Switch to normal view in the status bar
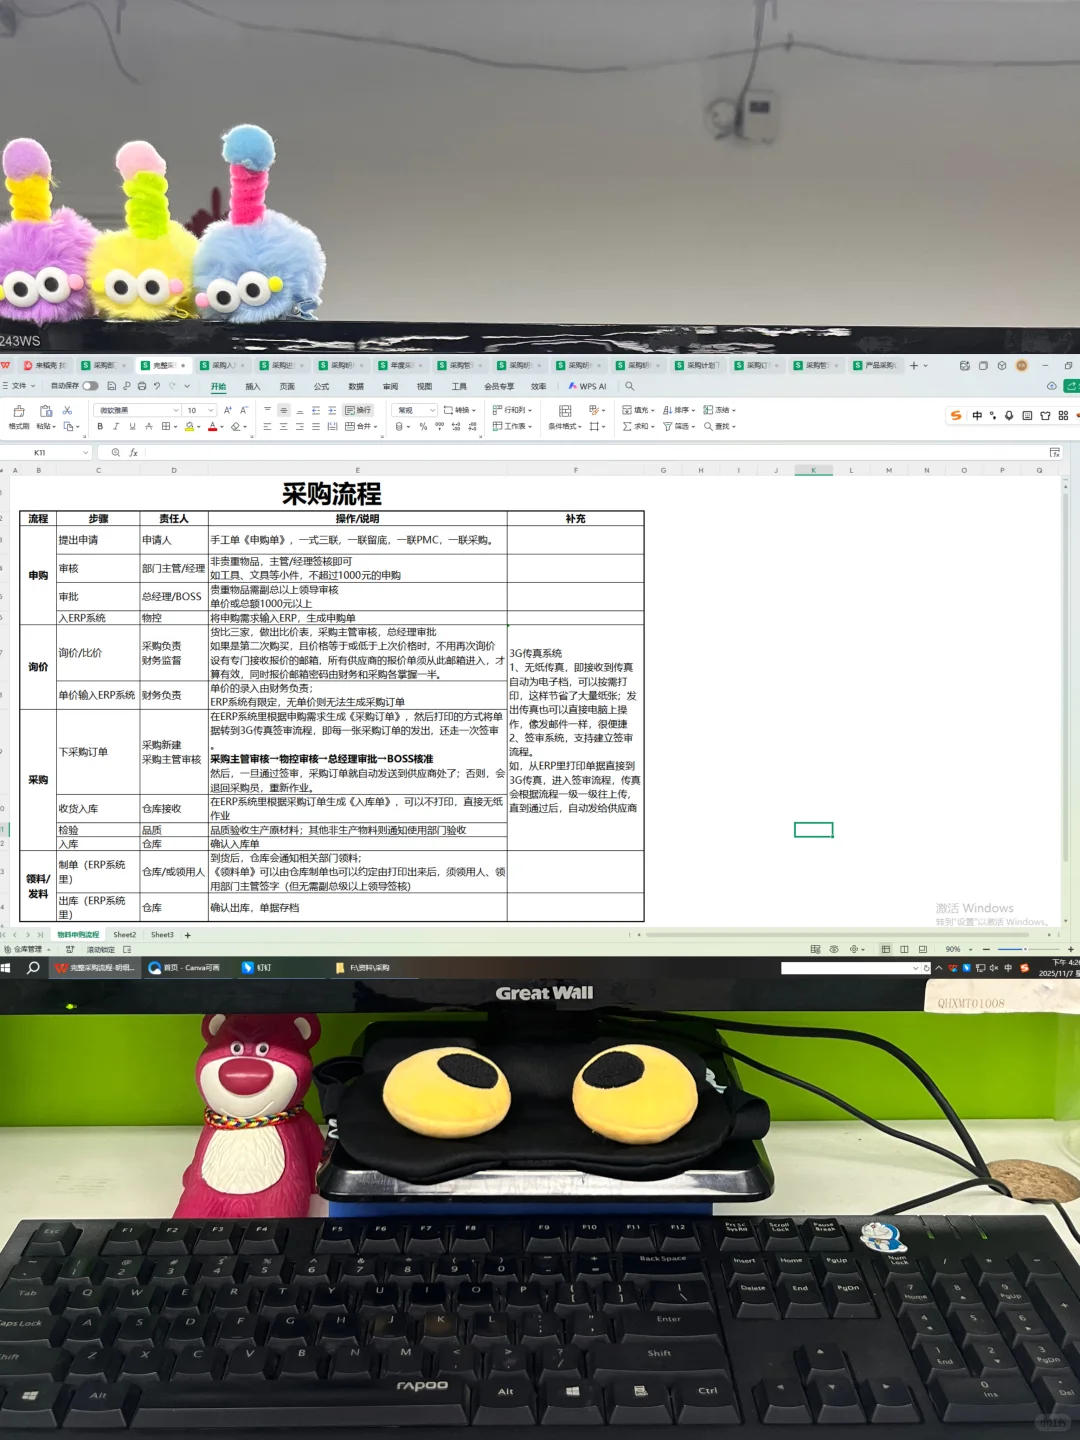Image resolution: width=1080 pixels, height=1440 pixels. [886, 949]
